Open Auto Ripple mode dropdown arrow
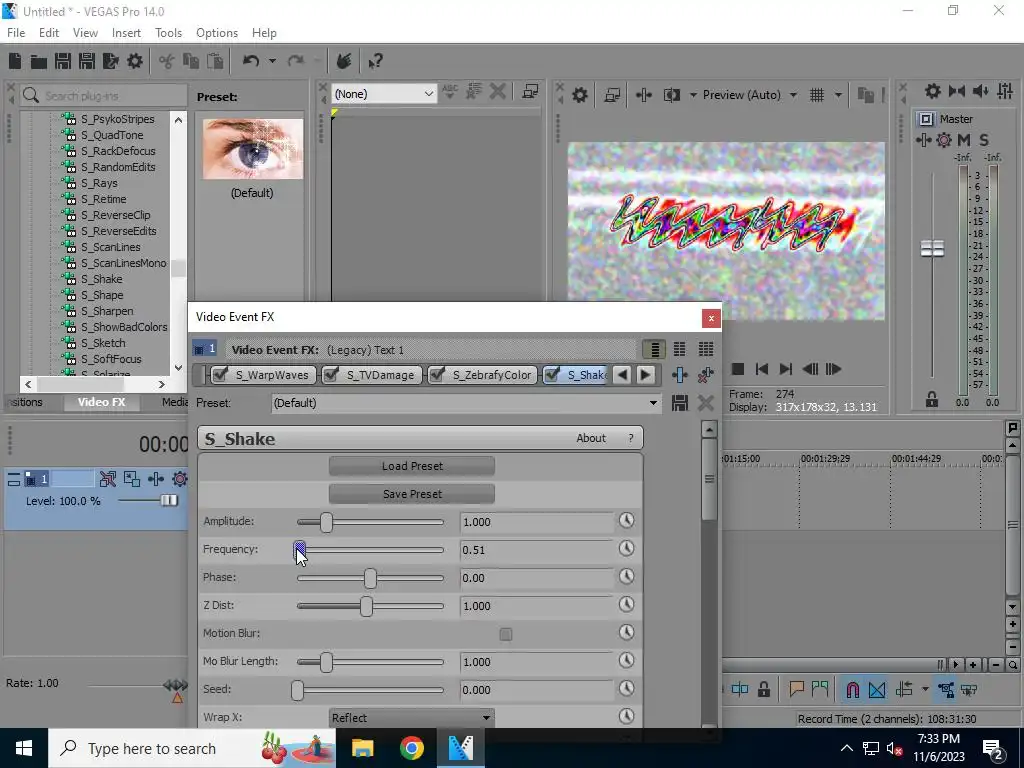Screen dimensions: 1024x768 (x=925, y=690)
